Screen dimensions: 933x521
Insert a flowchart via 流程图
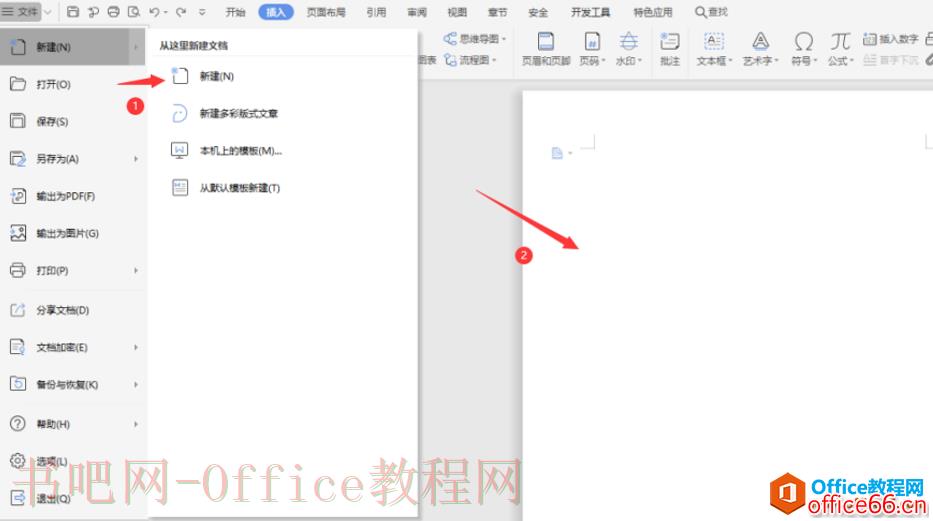point(470,60)
